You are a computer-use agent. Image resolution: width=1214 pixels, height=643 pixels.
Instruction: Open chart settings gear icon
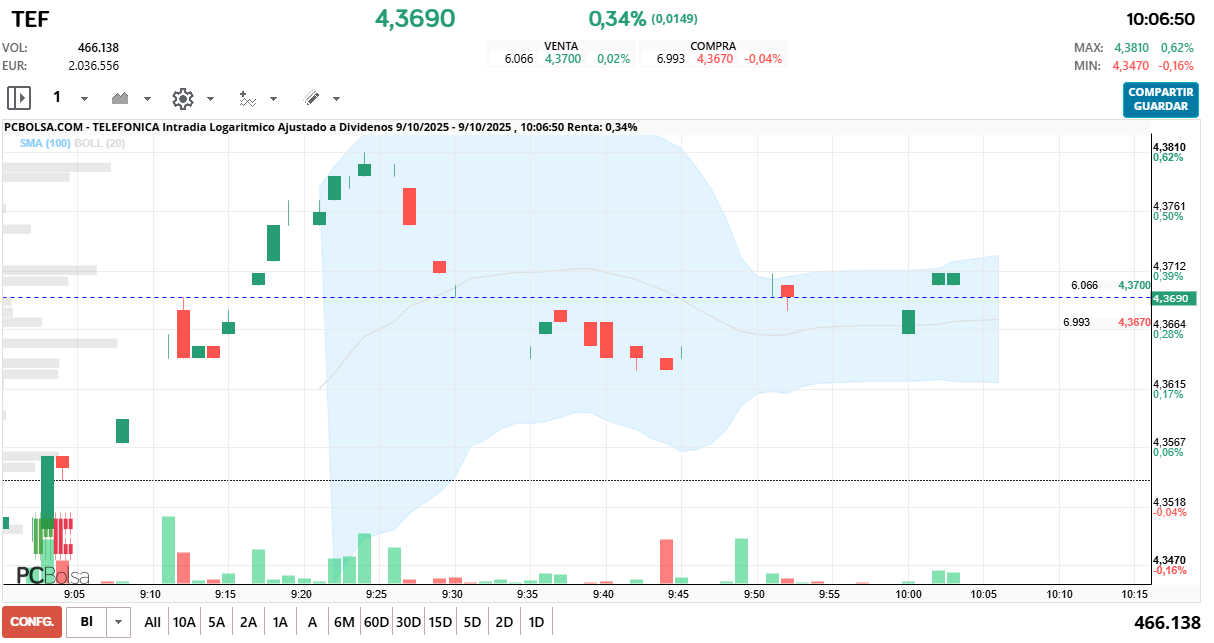click(182, 98)
